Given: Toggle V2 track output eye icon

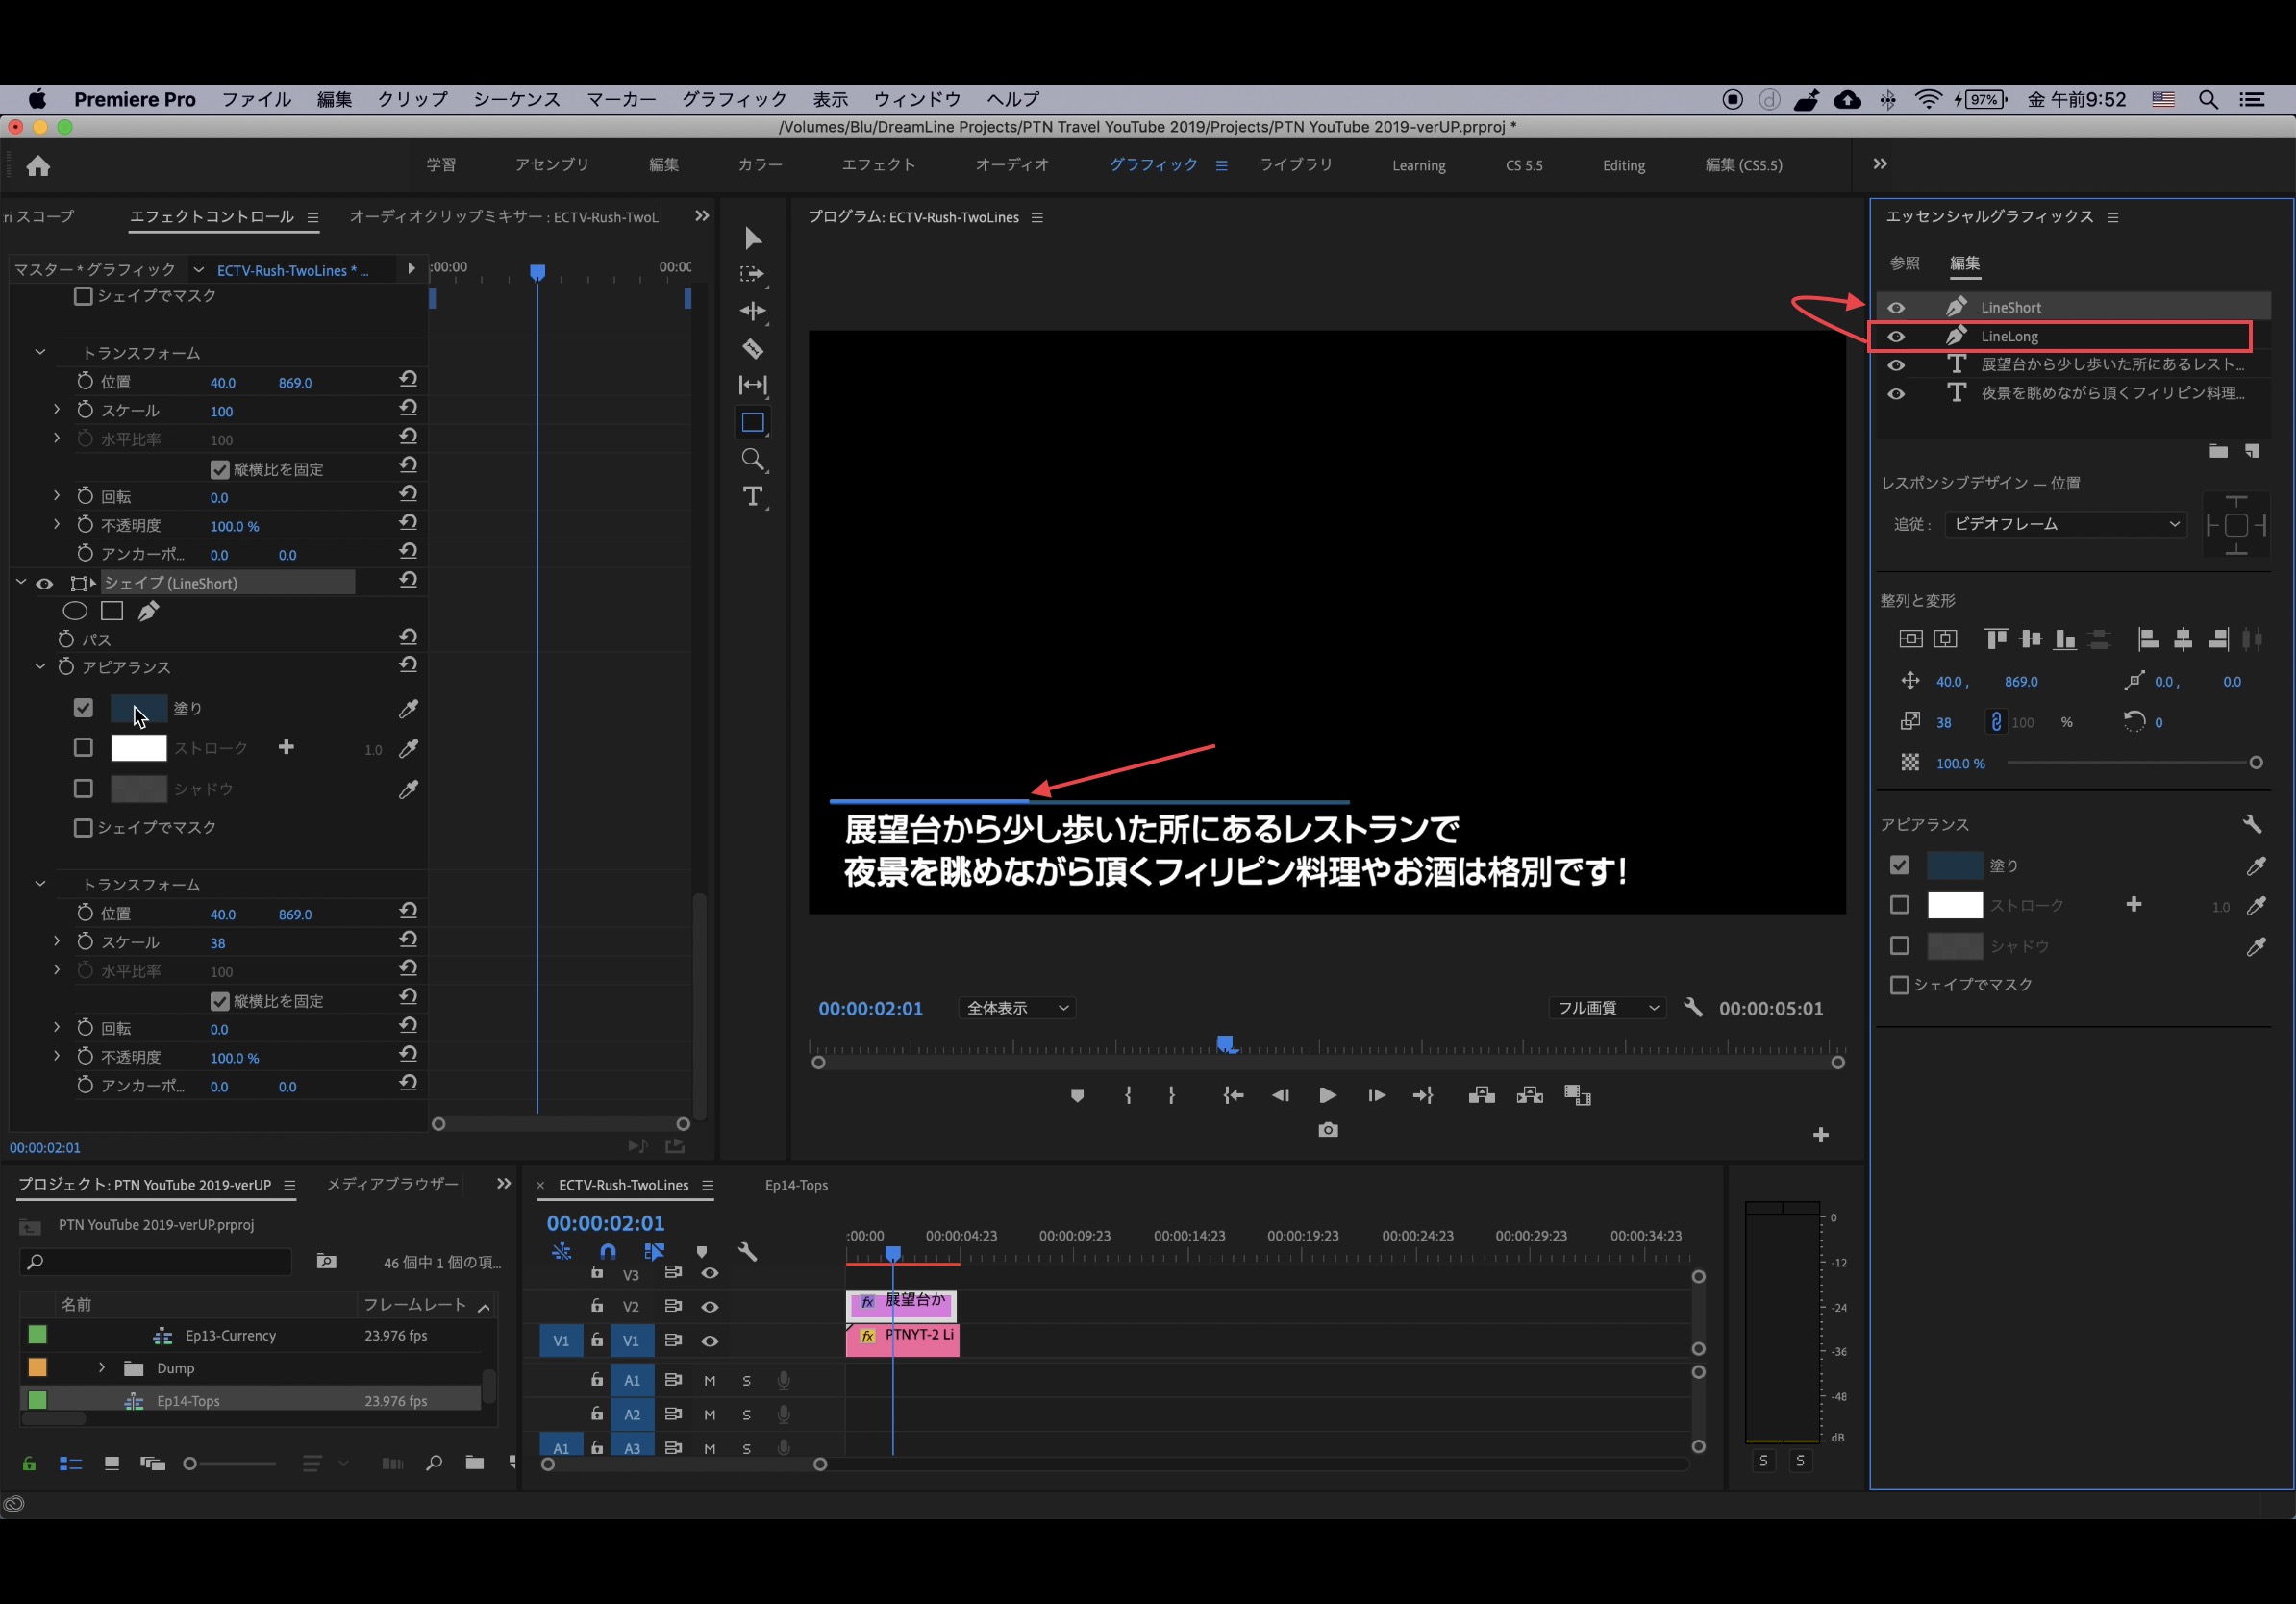Looking at the screenshot, I should [709, 1307].
